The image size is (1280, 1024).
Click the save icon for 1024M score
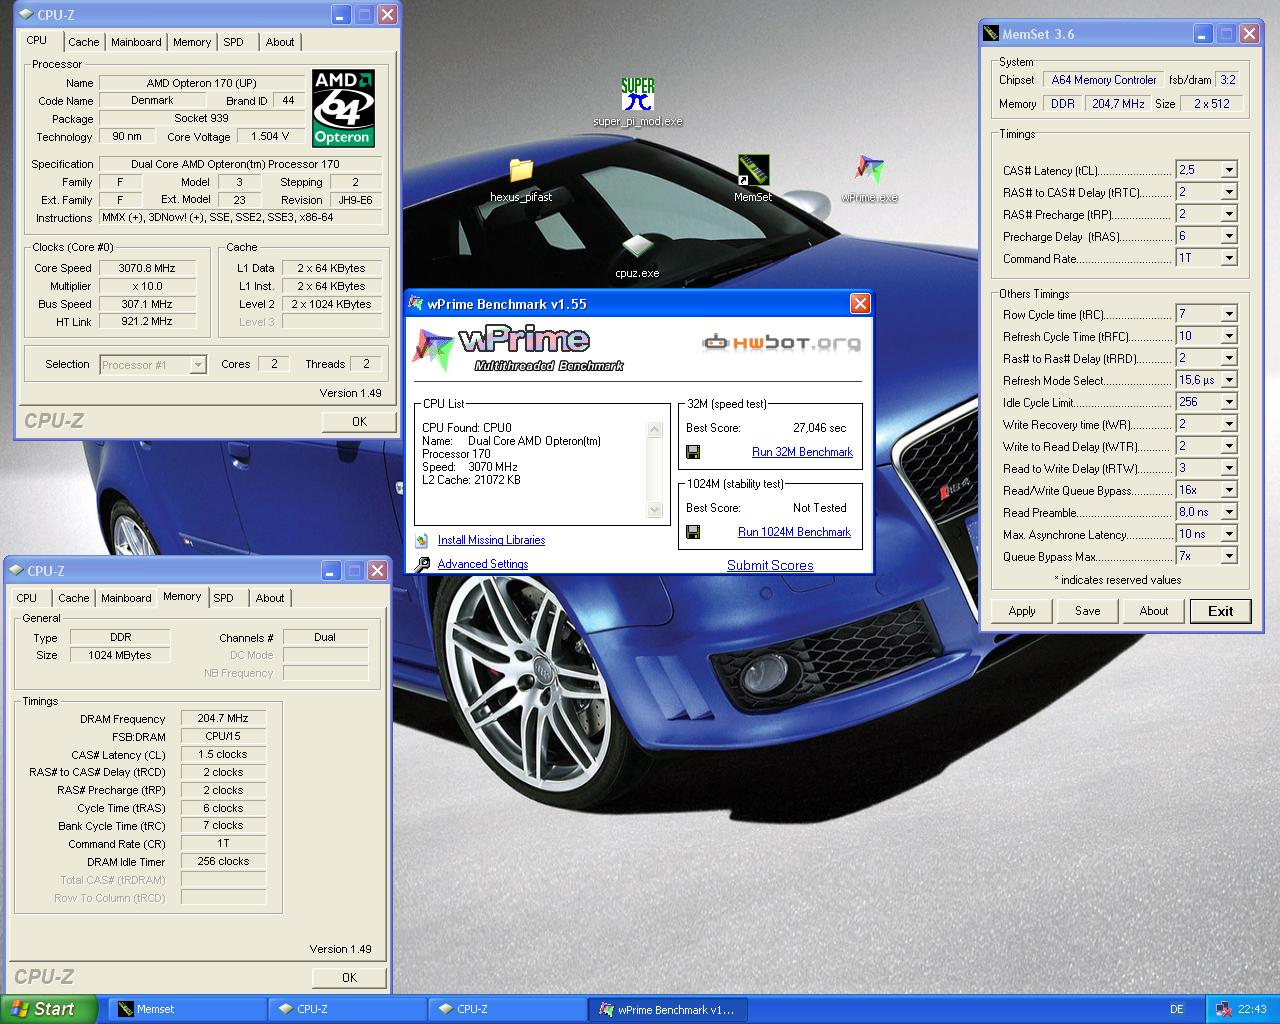tap(693, 532)
